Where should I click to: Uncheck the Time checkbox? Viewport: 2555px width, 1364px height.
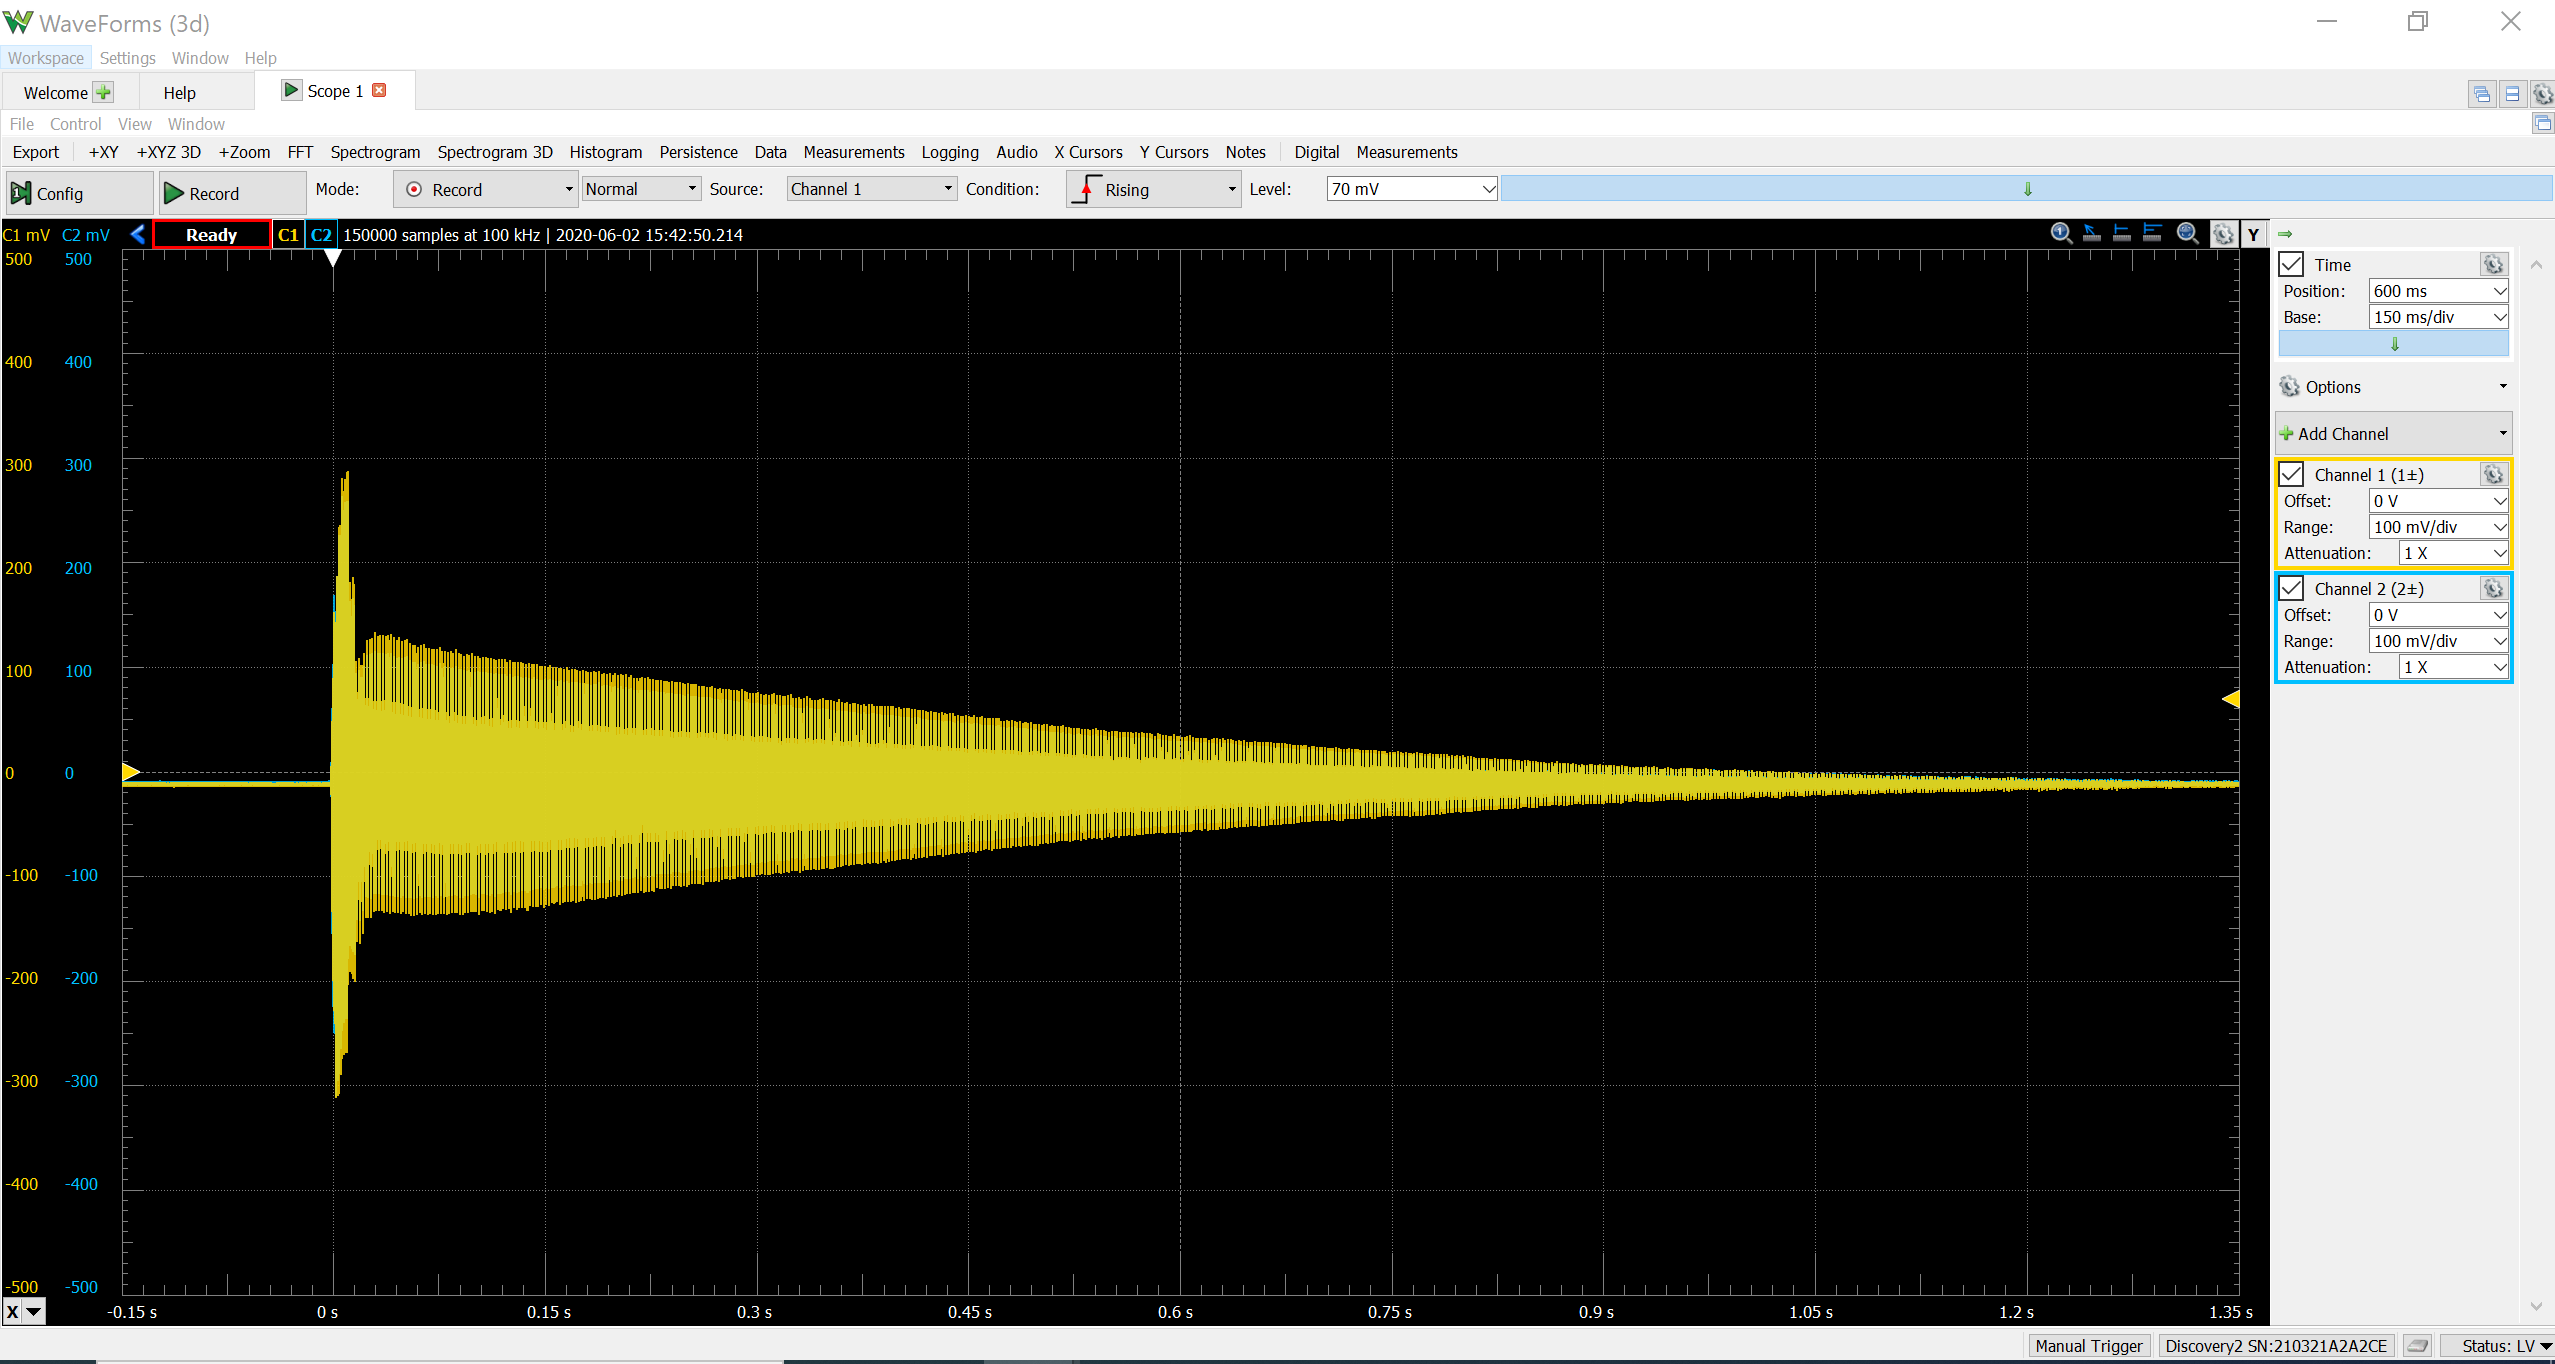click(x=2292, y=264)
